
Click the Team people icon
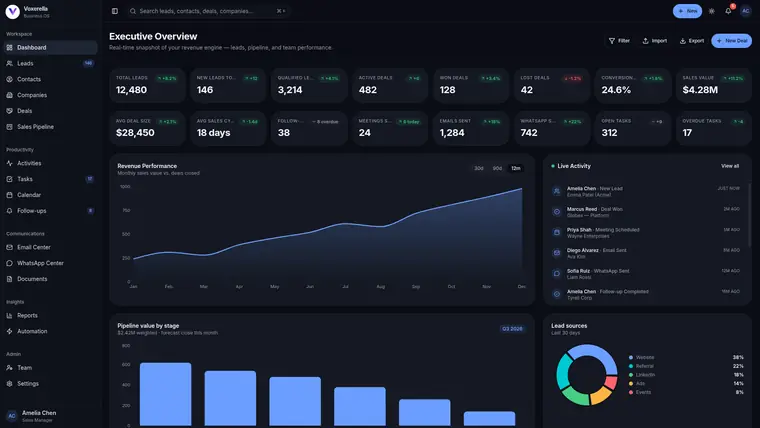(9, 368)
